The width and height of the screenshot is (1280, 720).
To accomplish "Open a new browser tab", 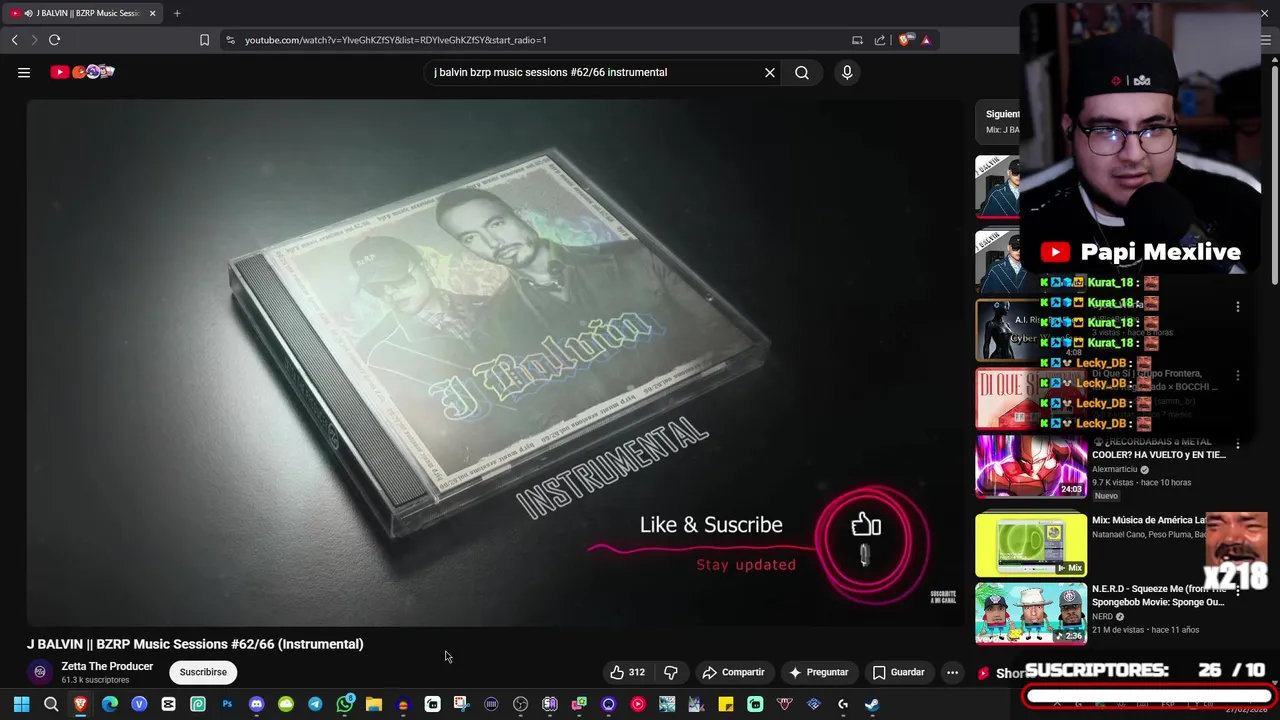I will pos(177,13).
